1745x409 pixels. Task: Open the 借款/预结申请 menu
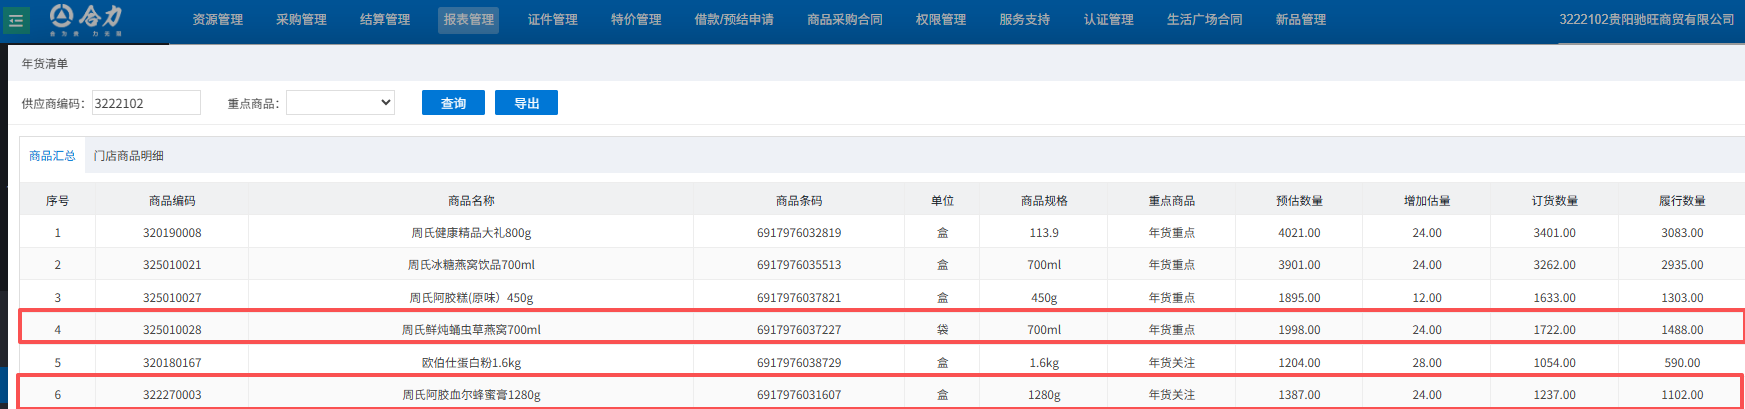(734, 20)
